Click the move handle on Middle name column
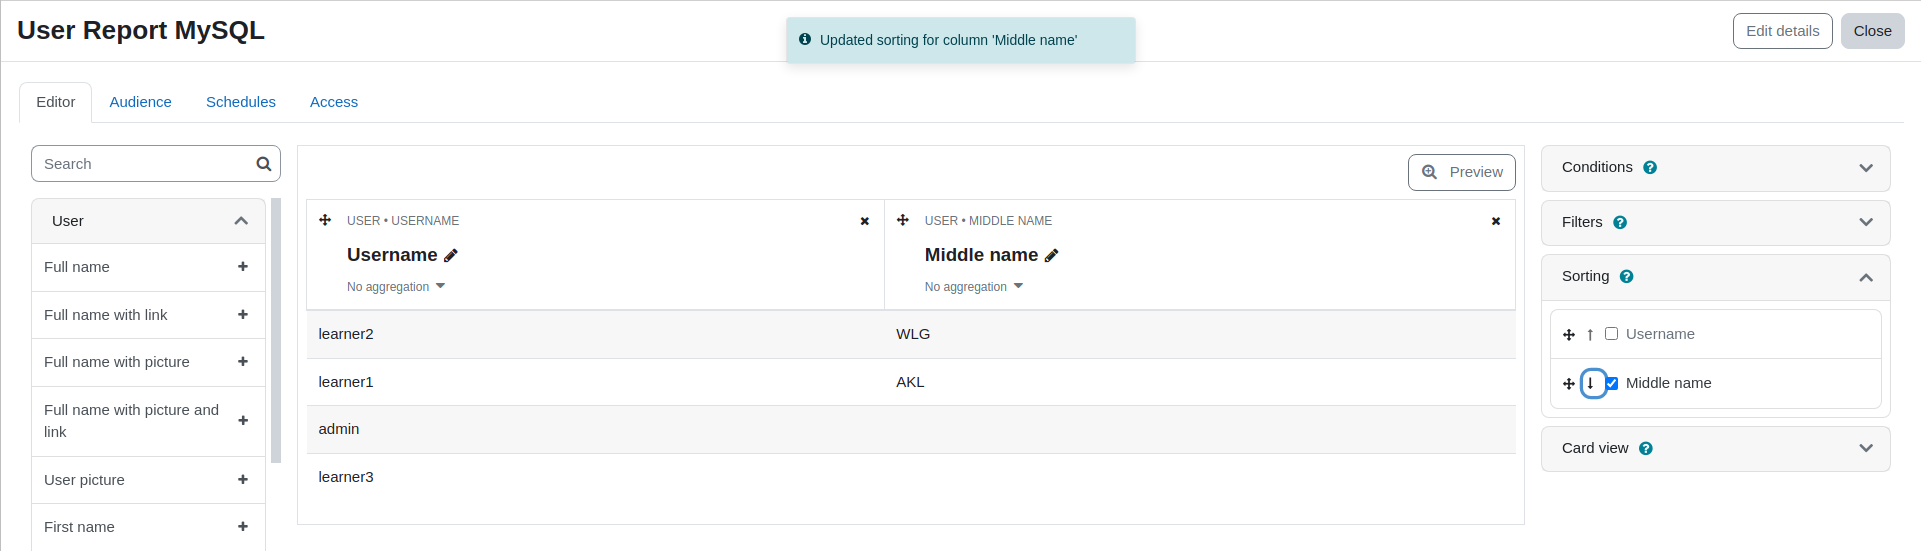The height and width of the screenshot is (551, 1921). coord(903,220)
